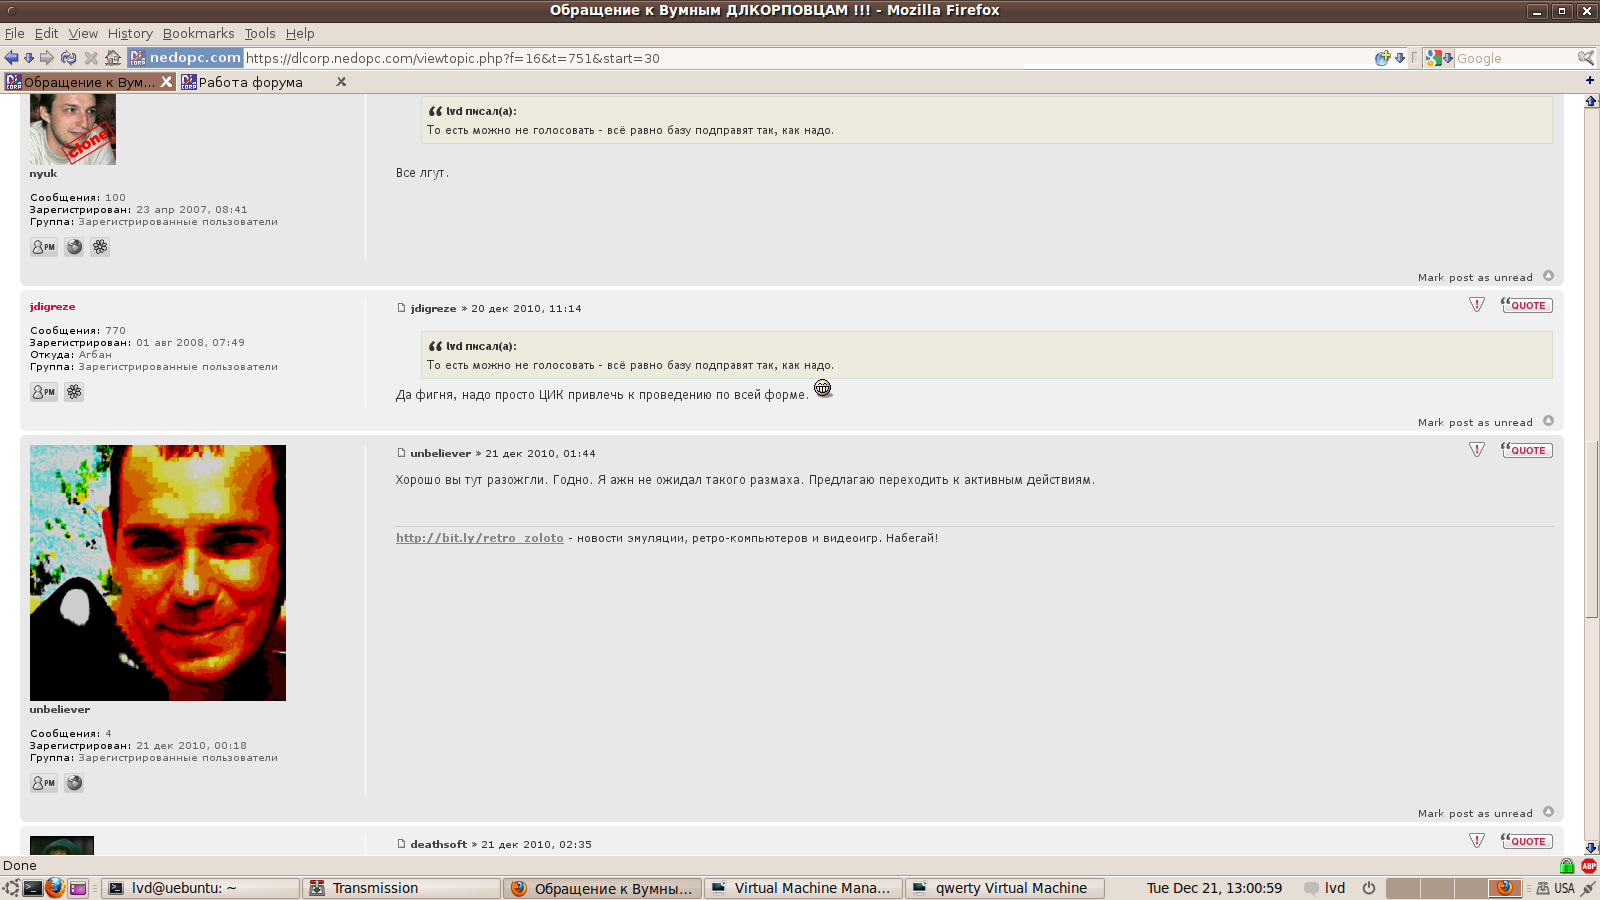
Task: Open nyuk's website globe icon
Action: (74, 247)
